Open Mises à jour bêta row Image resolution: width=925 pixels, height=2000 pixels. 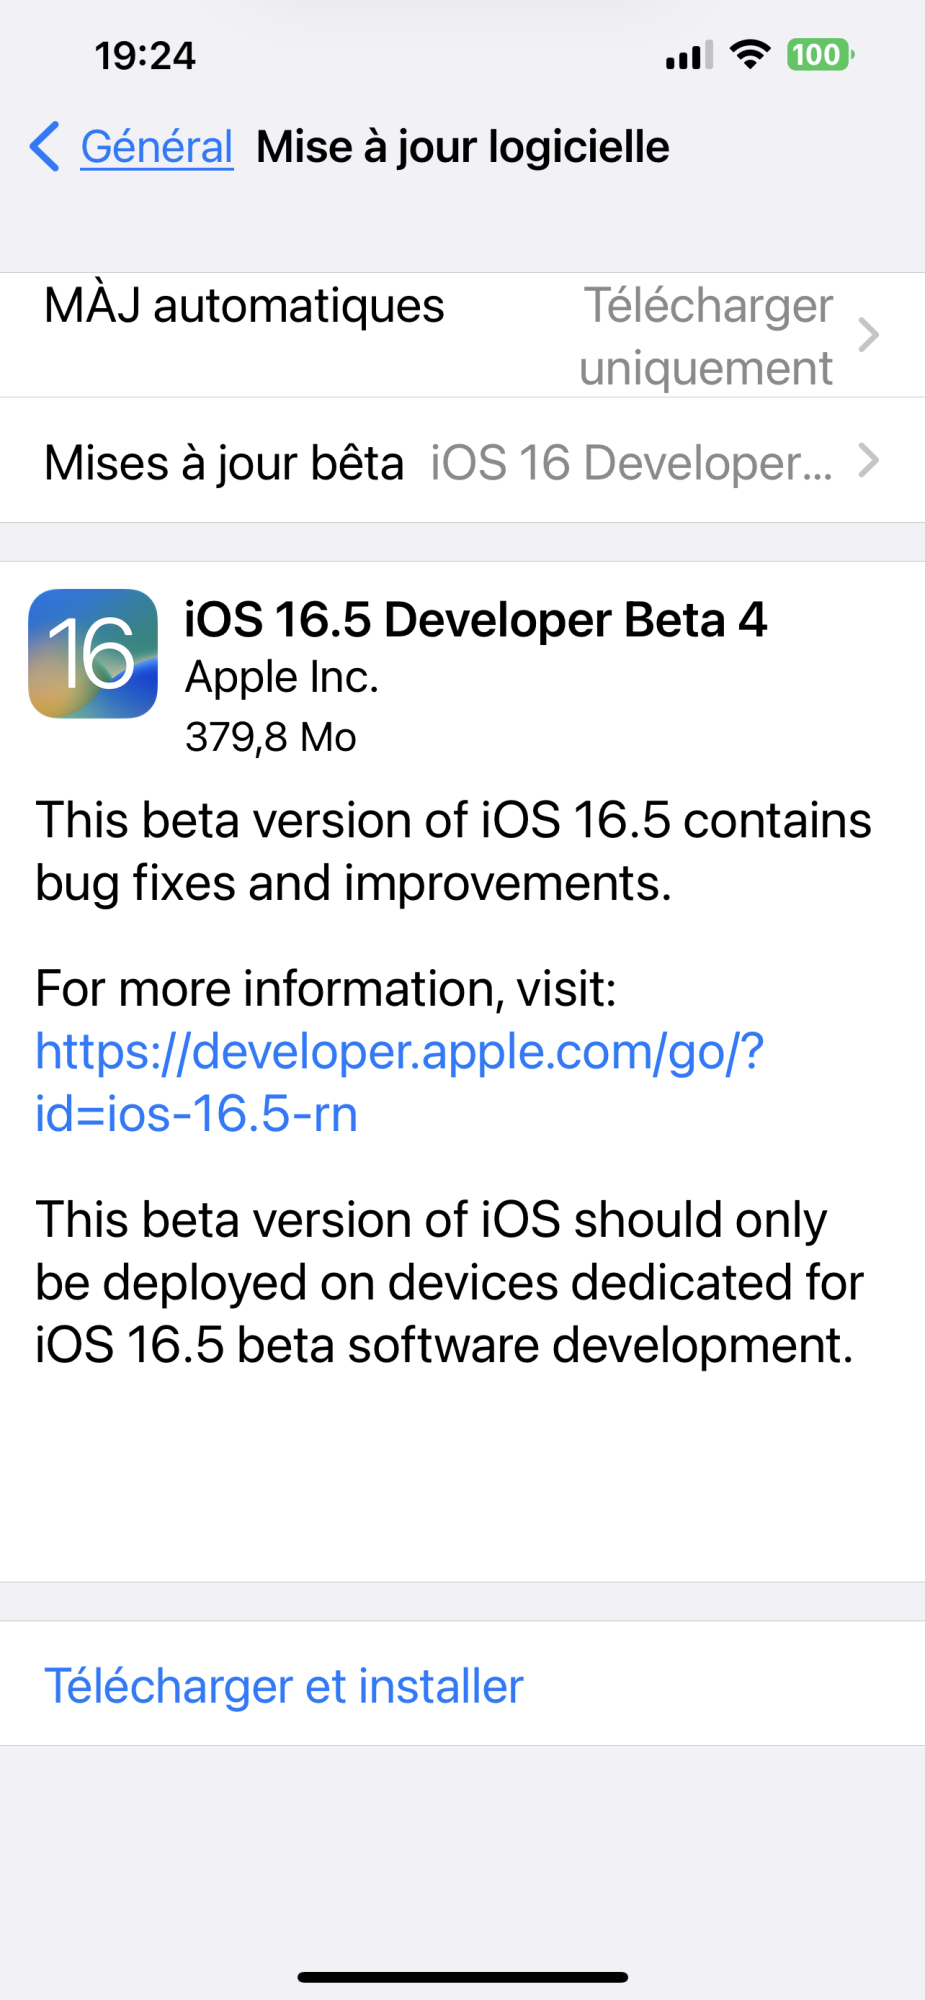(x=224, y=463)
